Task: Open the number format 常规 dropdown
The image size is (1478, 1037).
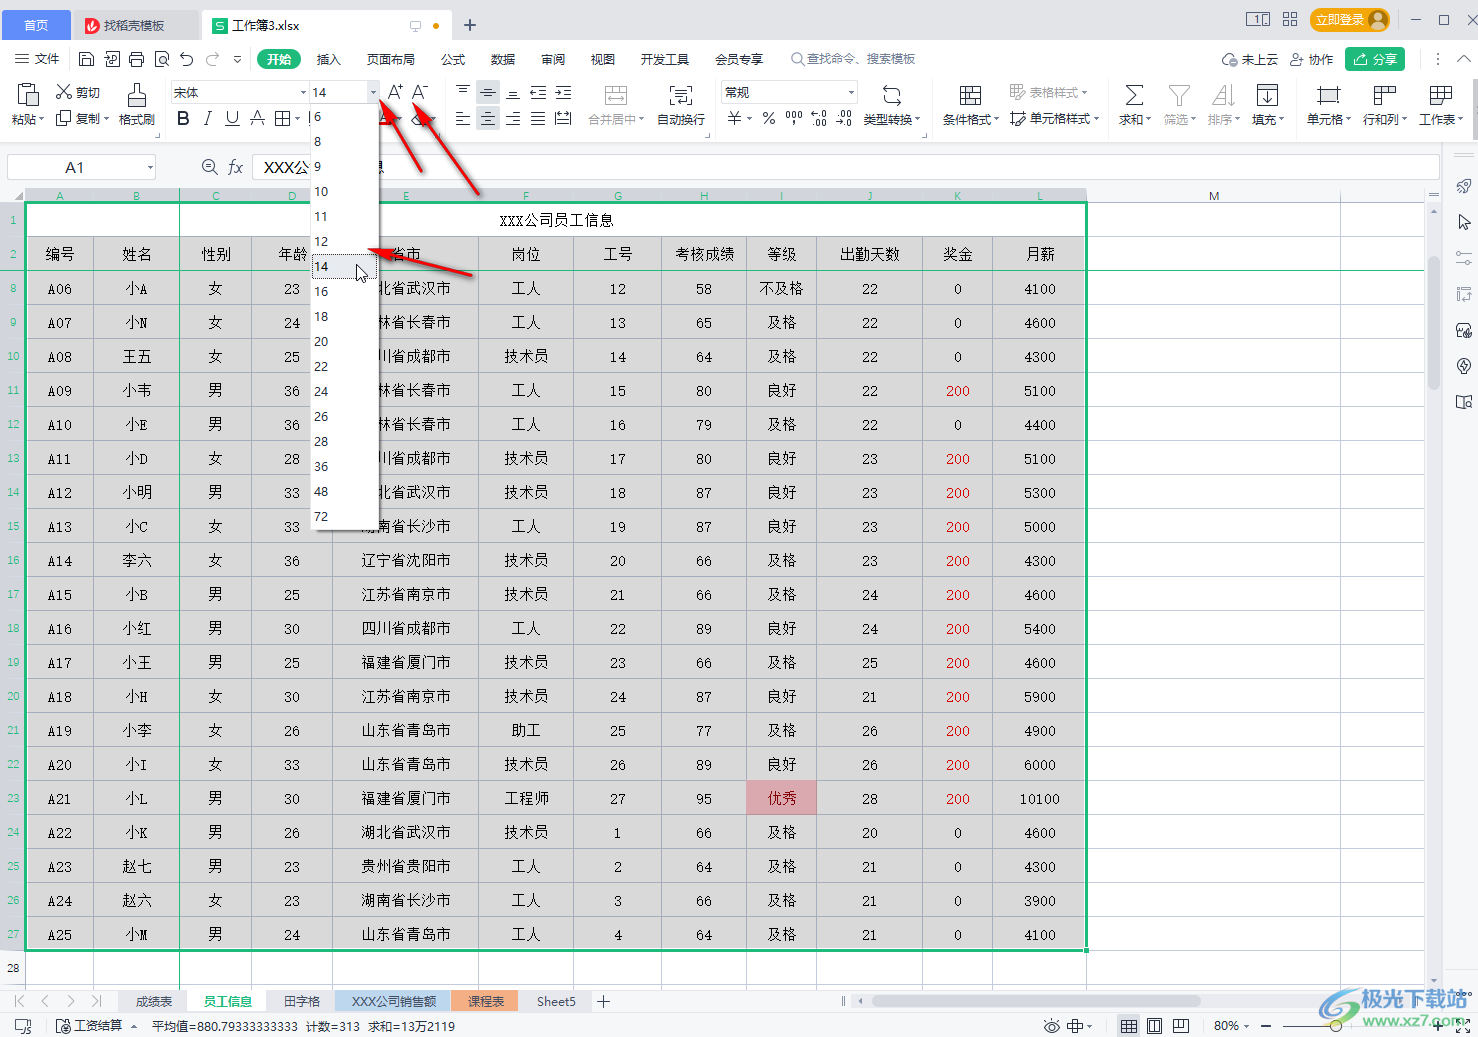Action: point(851,92)
